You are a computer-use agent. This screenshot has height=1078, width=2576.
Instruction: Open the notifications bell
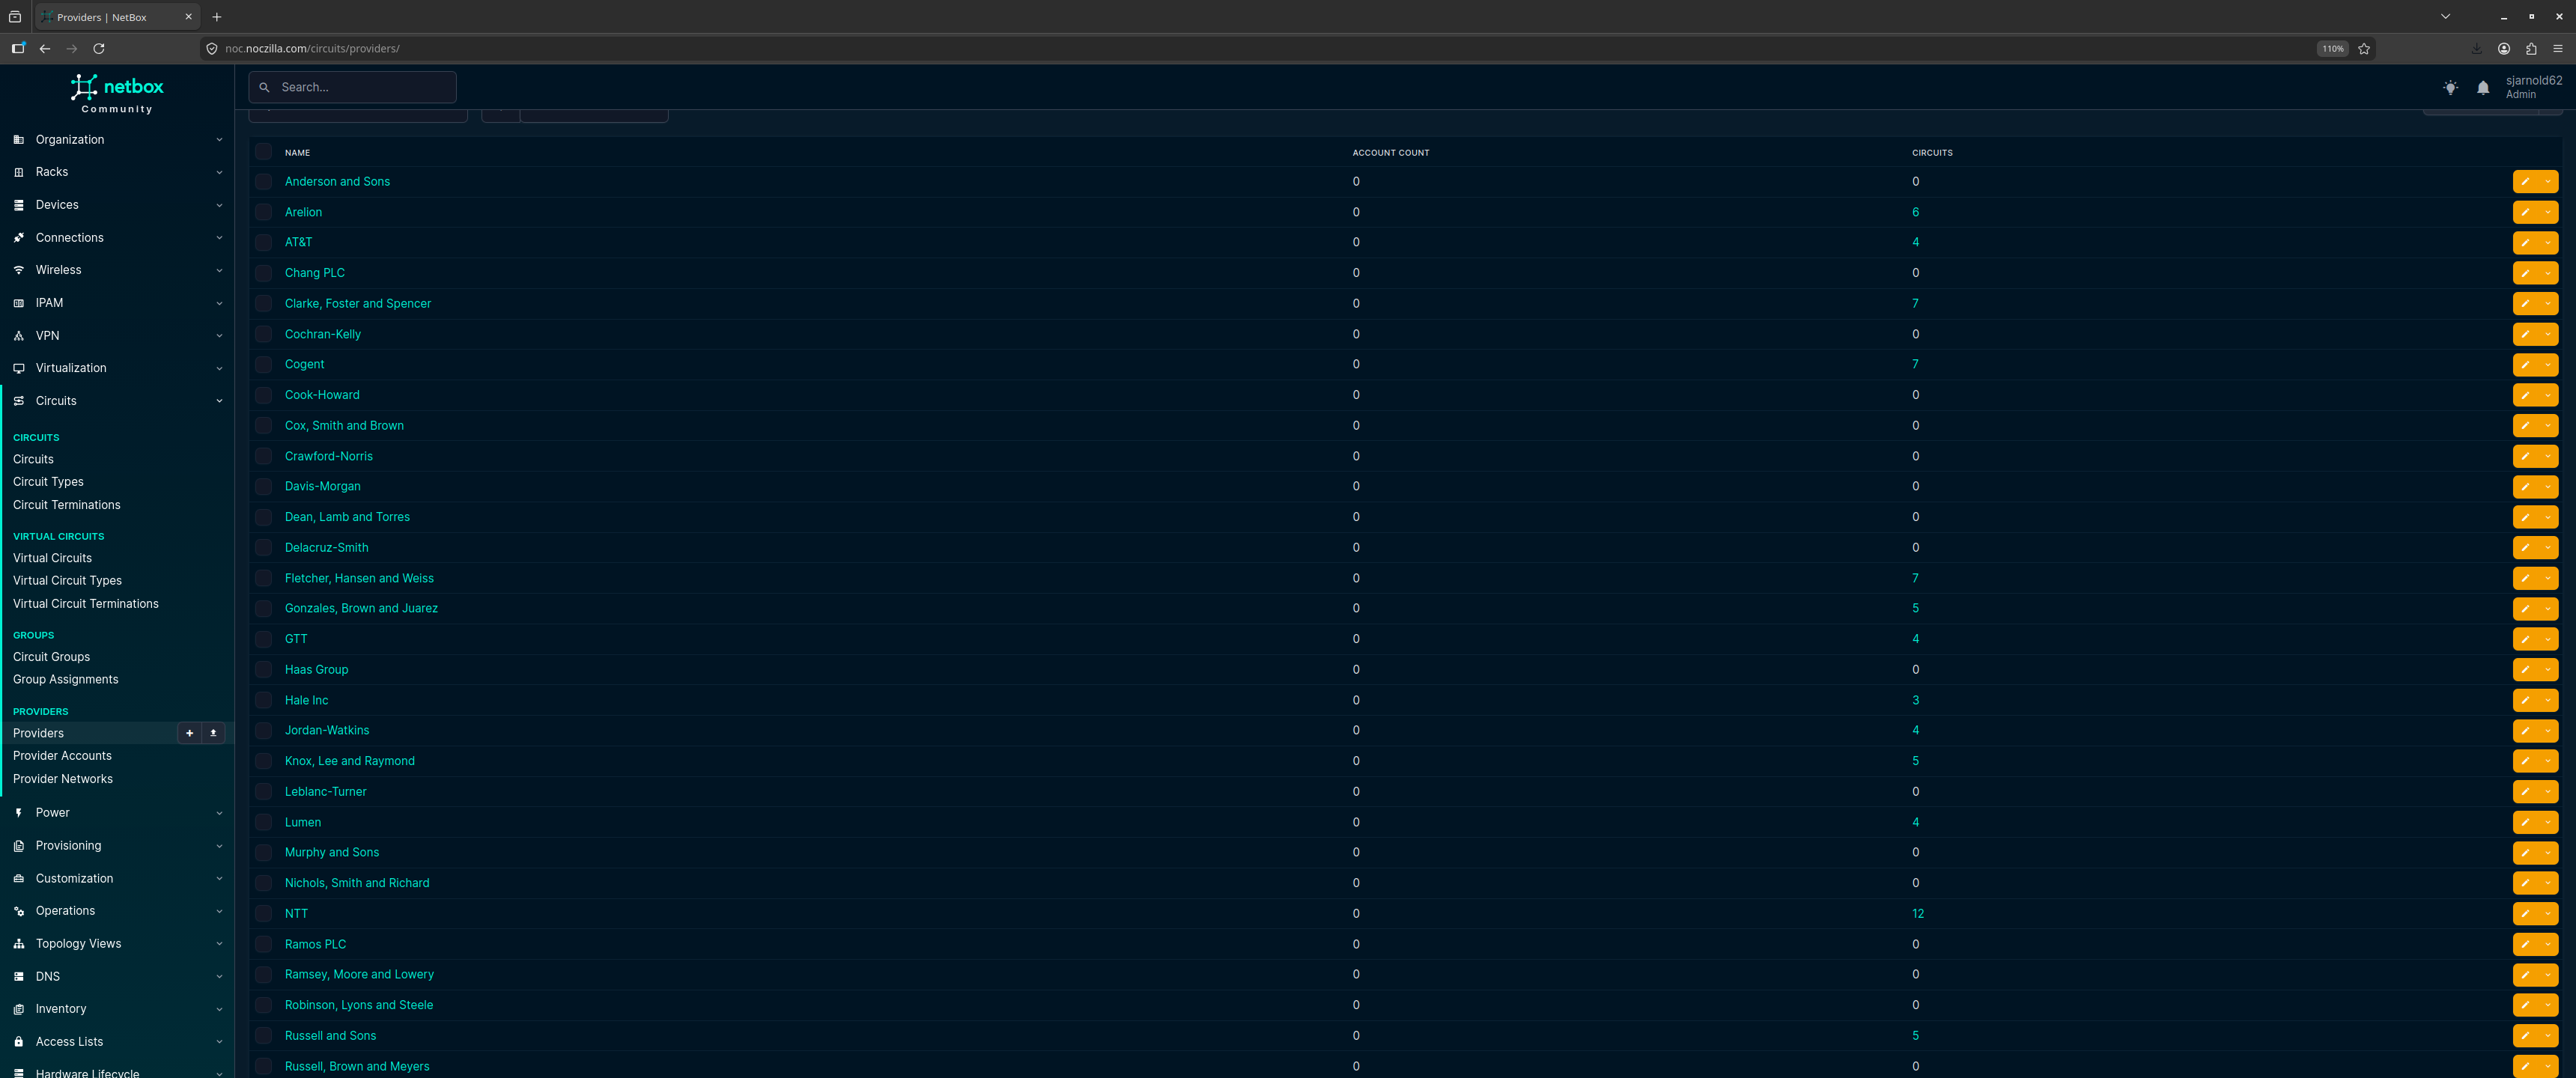(x=2483, y=88)
